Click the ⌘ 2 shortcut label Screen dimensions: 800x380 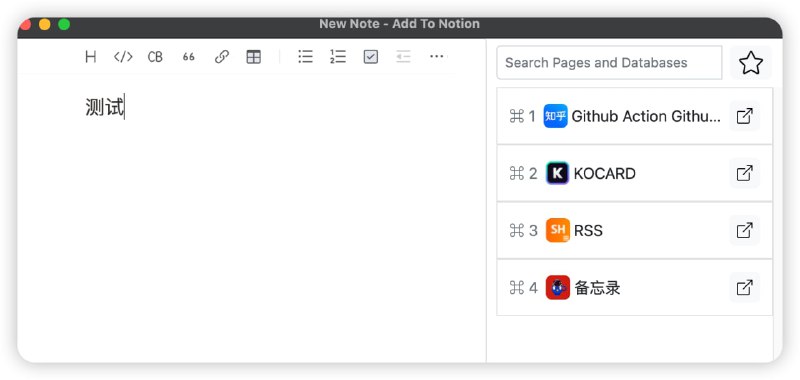(523, 173)
